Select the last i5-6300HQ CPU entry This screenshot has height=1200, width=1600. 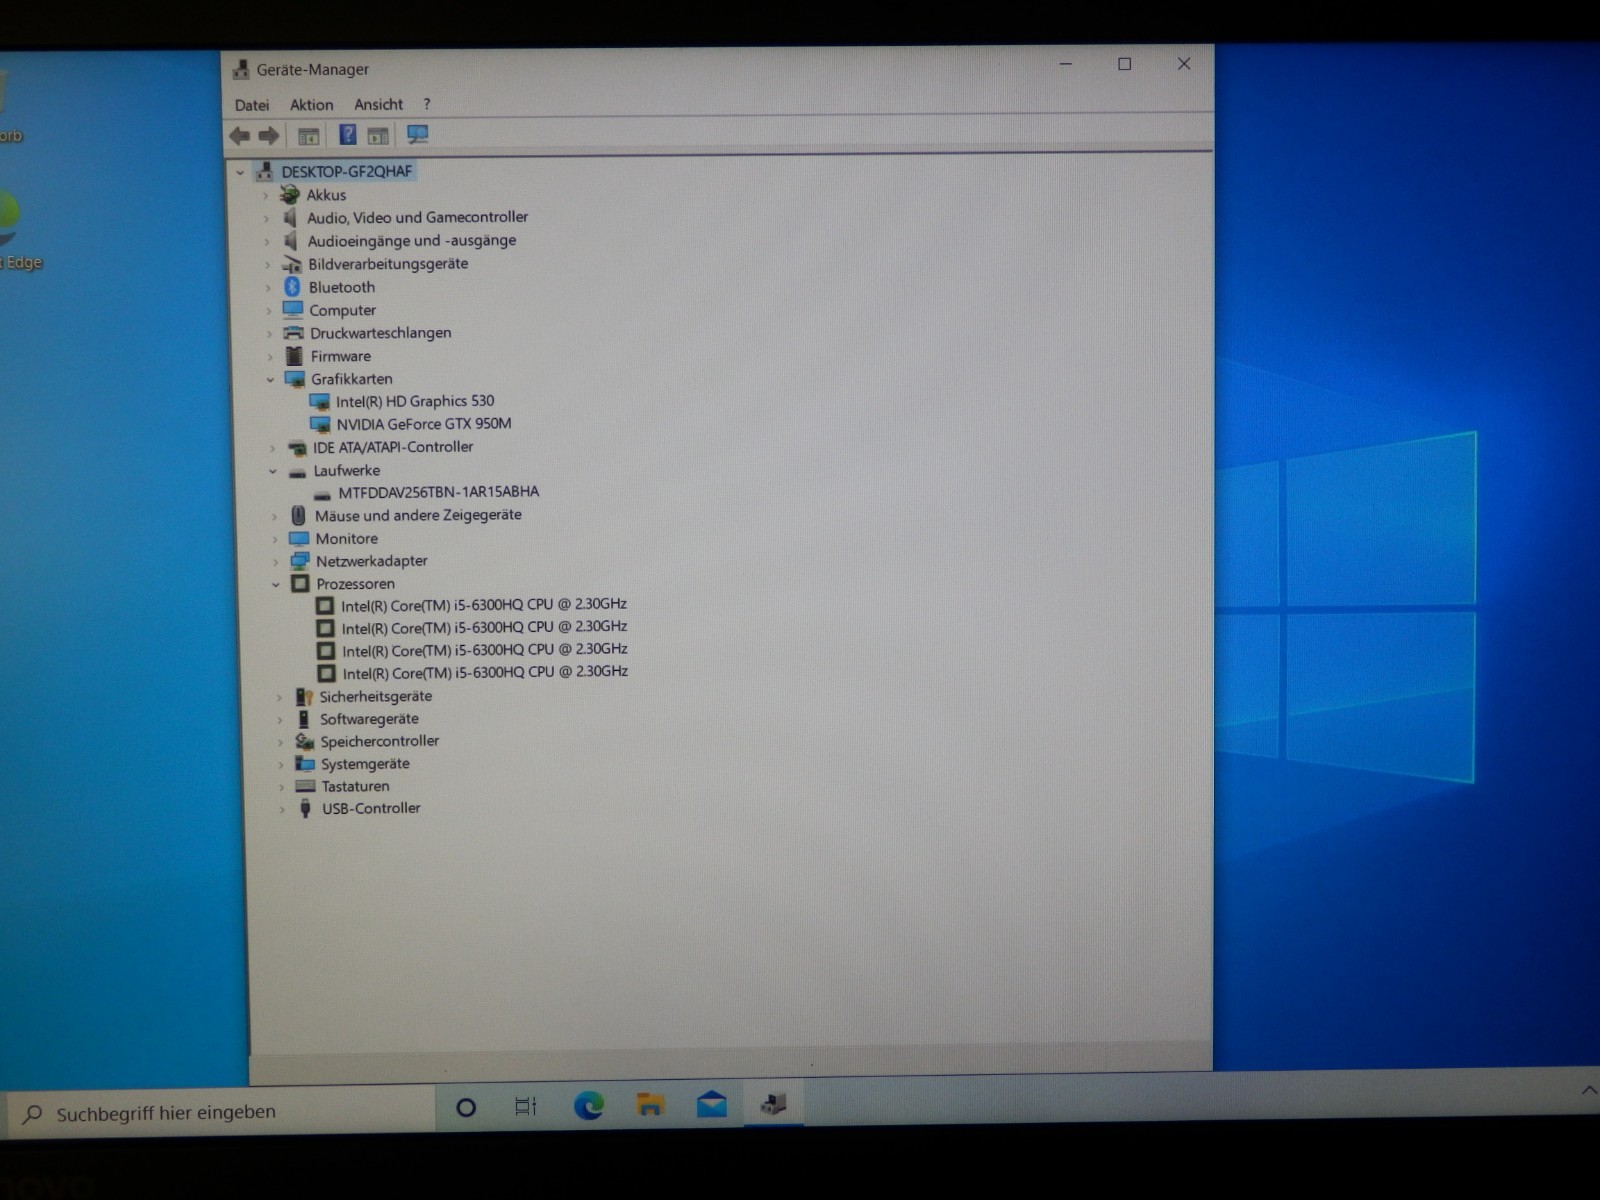[485, 672]
